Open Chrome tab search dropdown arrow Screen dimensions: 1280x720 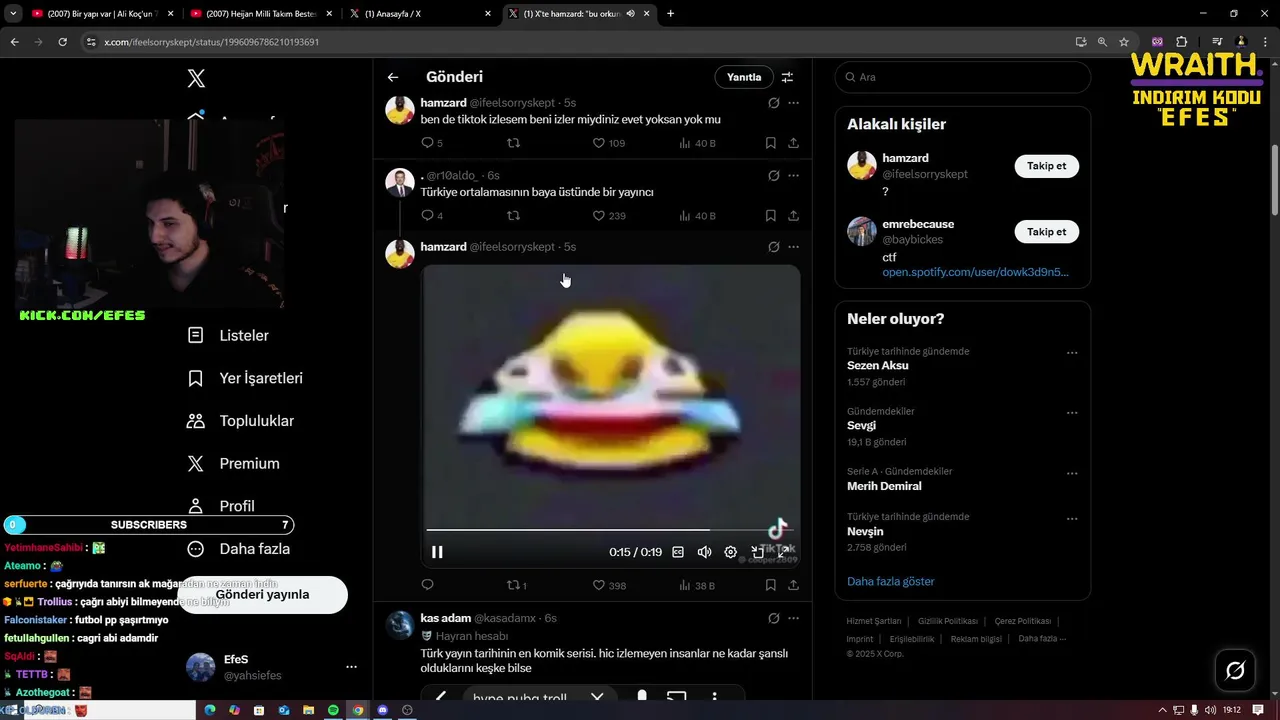[x=13, y=13]
